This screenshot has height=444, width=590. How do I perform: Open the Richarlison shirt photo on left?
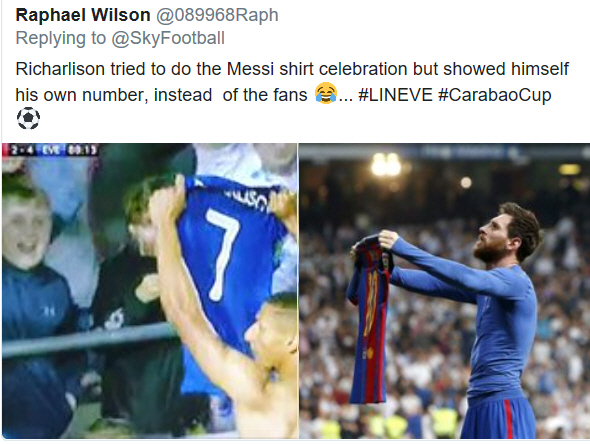coord(149,291)
